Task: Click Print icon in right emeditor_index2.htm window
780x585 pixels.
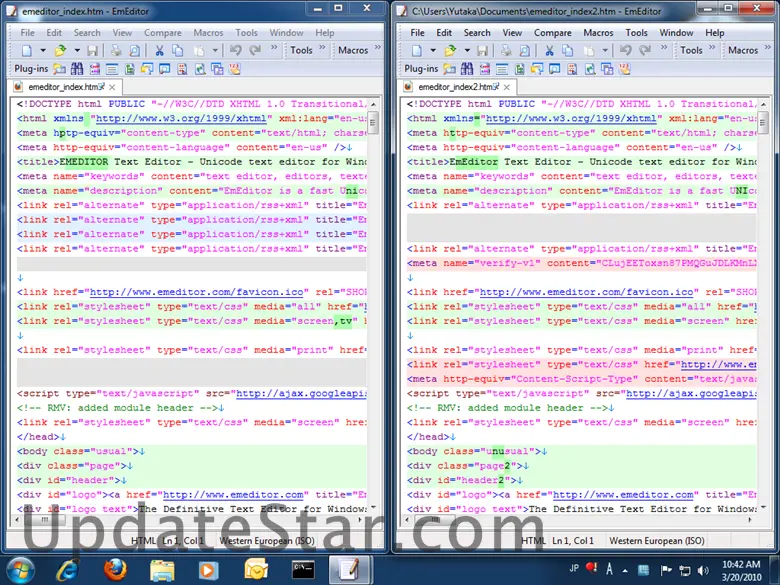Action: point(506,50)
